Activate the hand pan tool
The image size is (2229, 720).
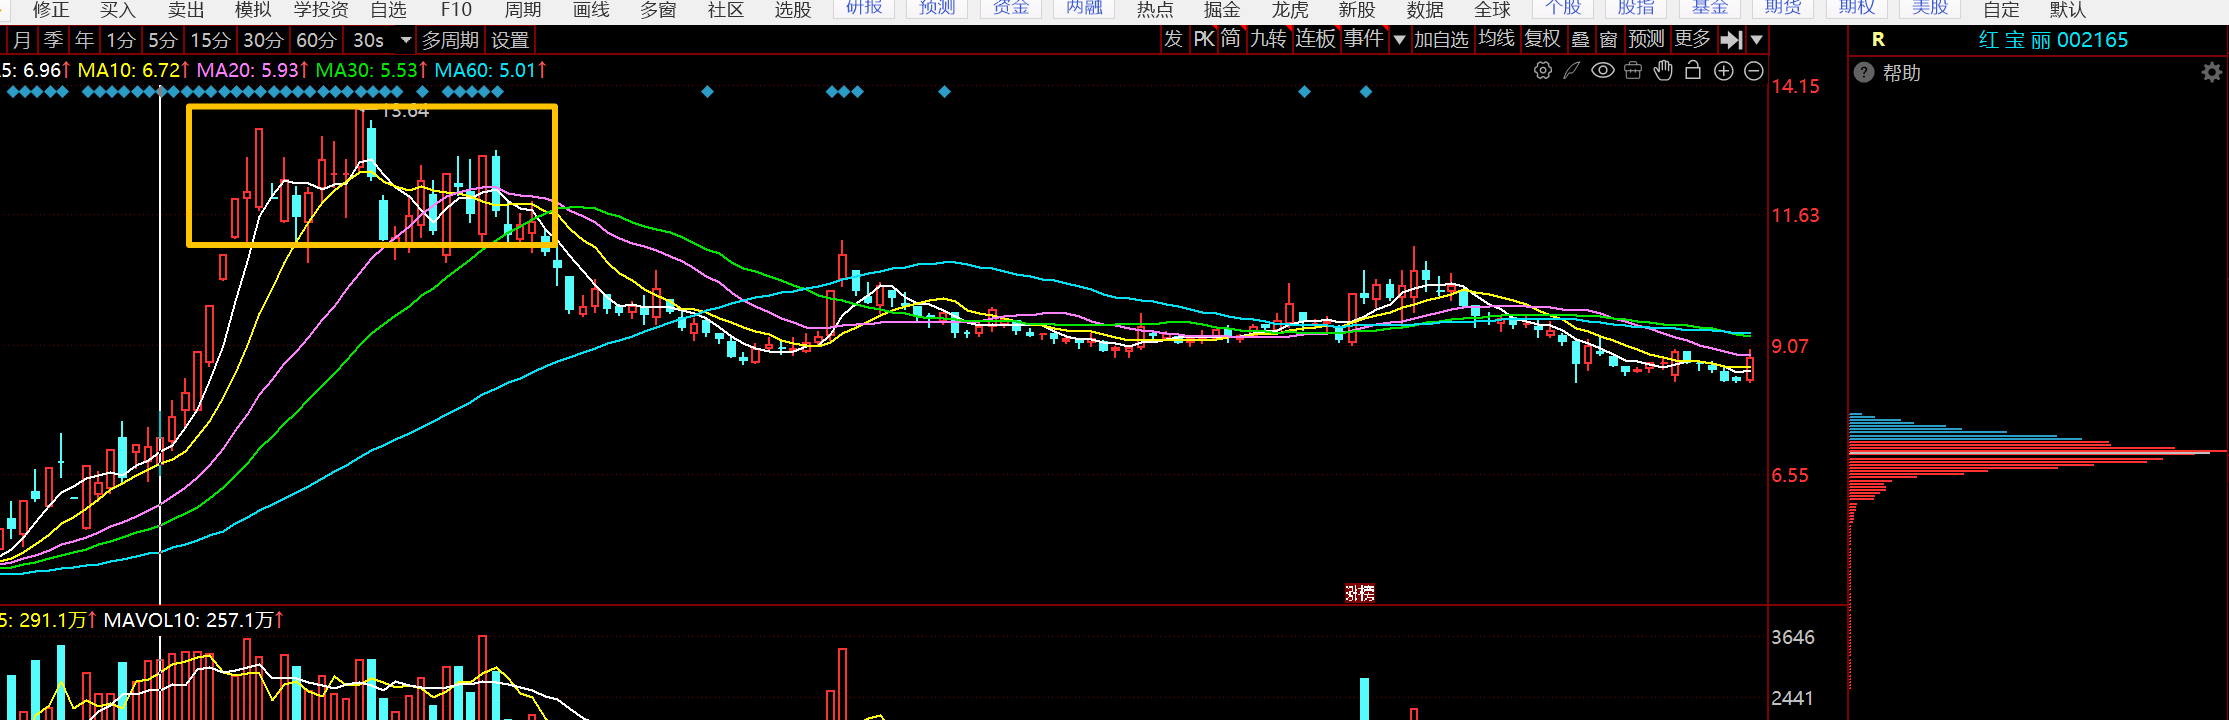1663,71
